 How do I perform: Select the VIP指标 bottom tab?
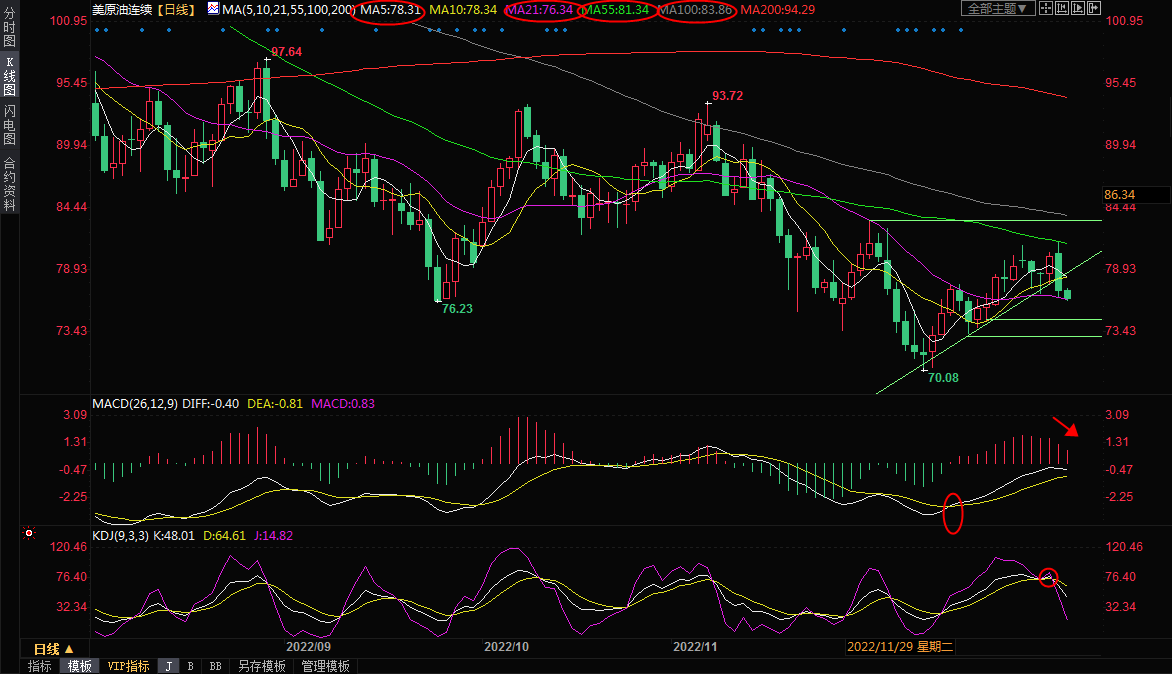tap(128, 666)
